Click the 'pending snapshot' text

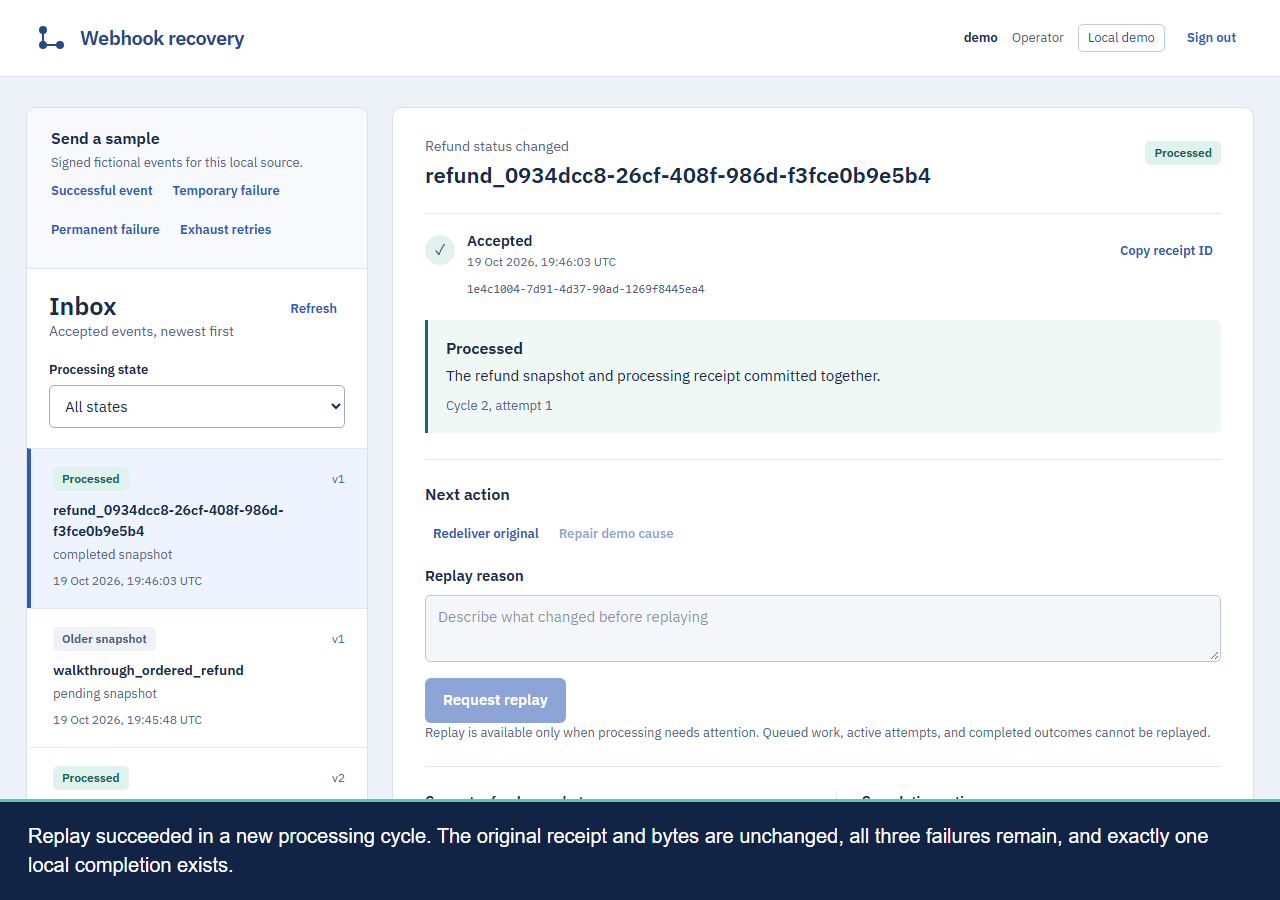tap(105, 694)
